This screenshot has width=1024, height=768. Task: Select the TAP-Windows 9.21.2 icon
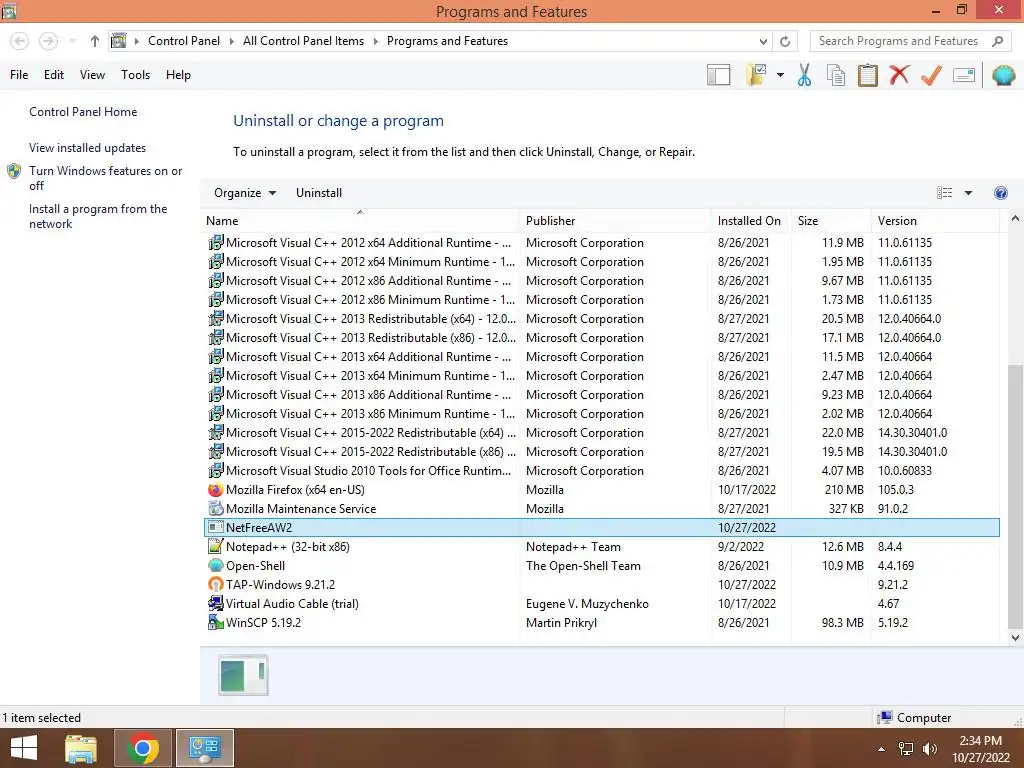tap(216, 584)
